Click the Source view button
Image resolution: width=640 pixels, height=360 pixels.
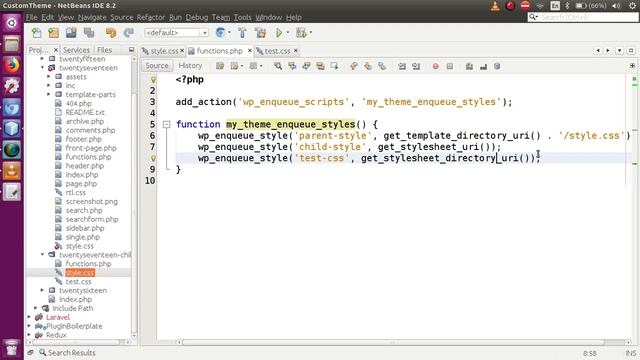click(157, 66)
